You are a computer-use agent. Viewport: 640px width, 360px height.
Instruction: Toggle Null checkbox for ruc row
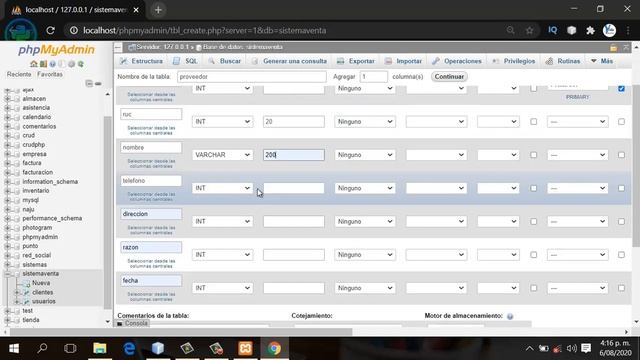pyautogui.click(x=533, y=122)
